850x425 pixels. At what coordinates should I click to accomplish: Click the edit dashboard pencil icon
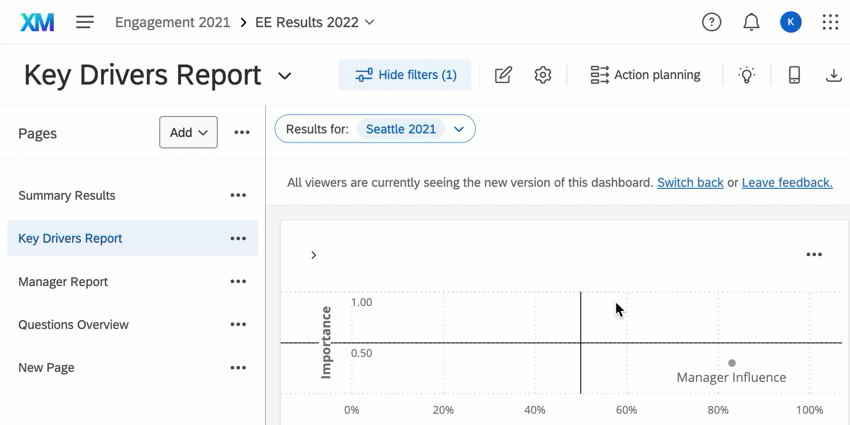tap(503, 75)
